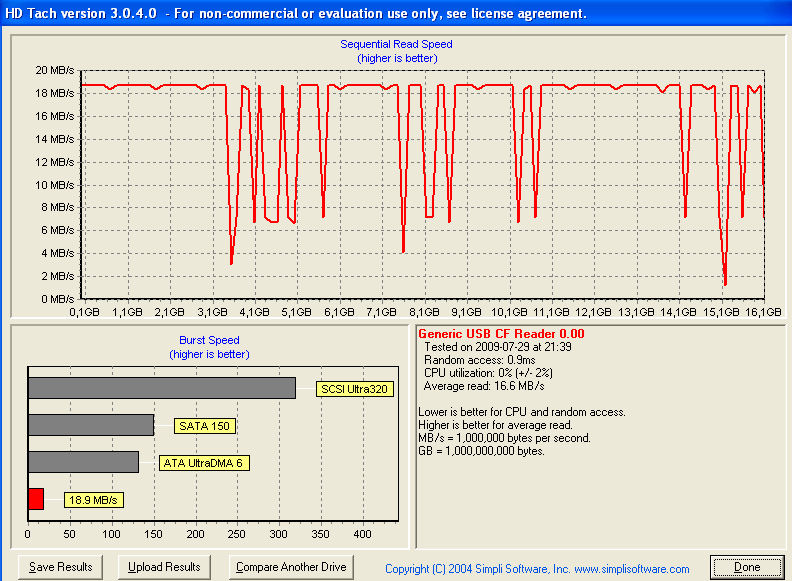Select the gray SATA 150 bar
This screenshot has height=581, width=792.
click(91, 425)
